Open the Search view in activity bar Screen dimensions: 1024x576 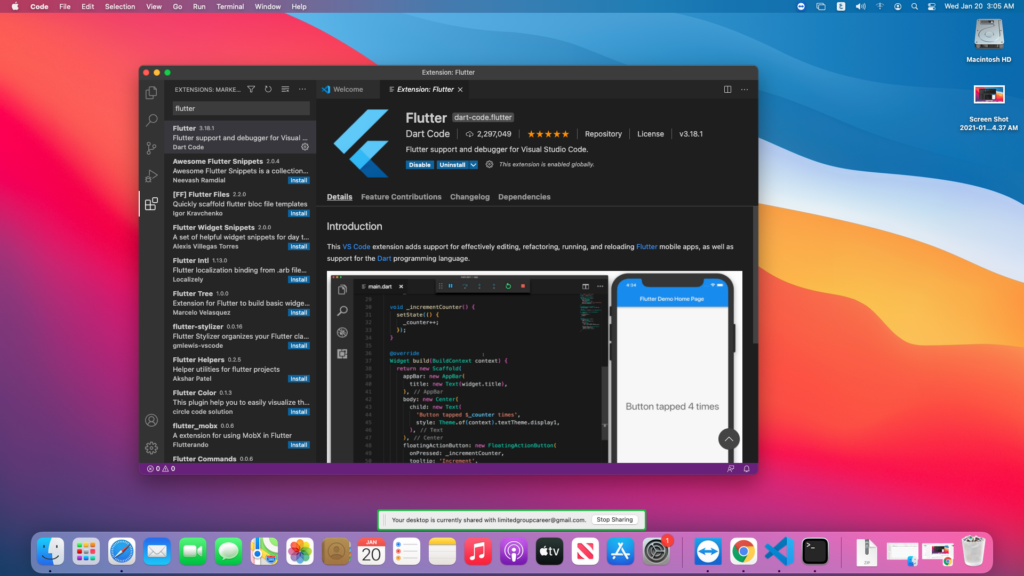[x=152, y=120]
